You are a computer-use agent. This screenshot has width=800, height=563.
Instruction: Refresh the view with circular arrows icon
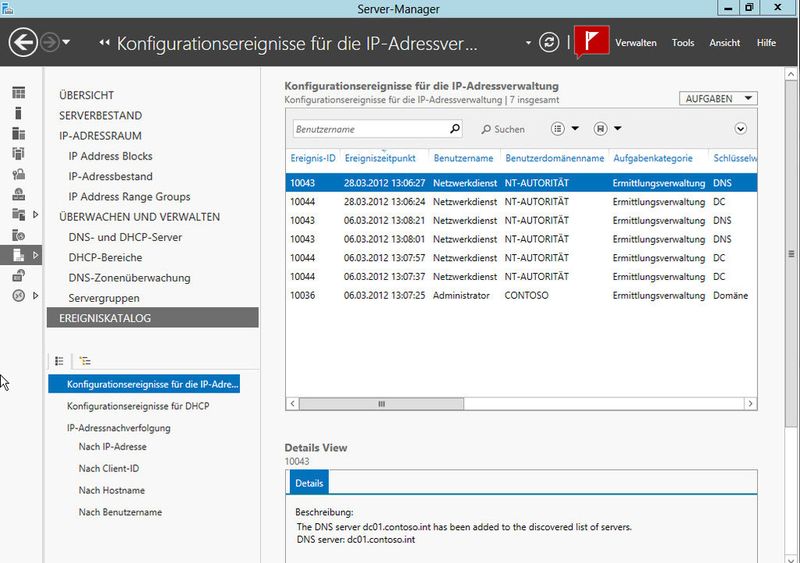pos(549,42)
